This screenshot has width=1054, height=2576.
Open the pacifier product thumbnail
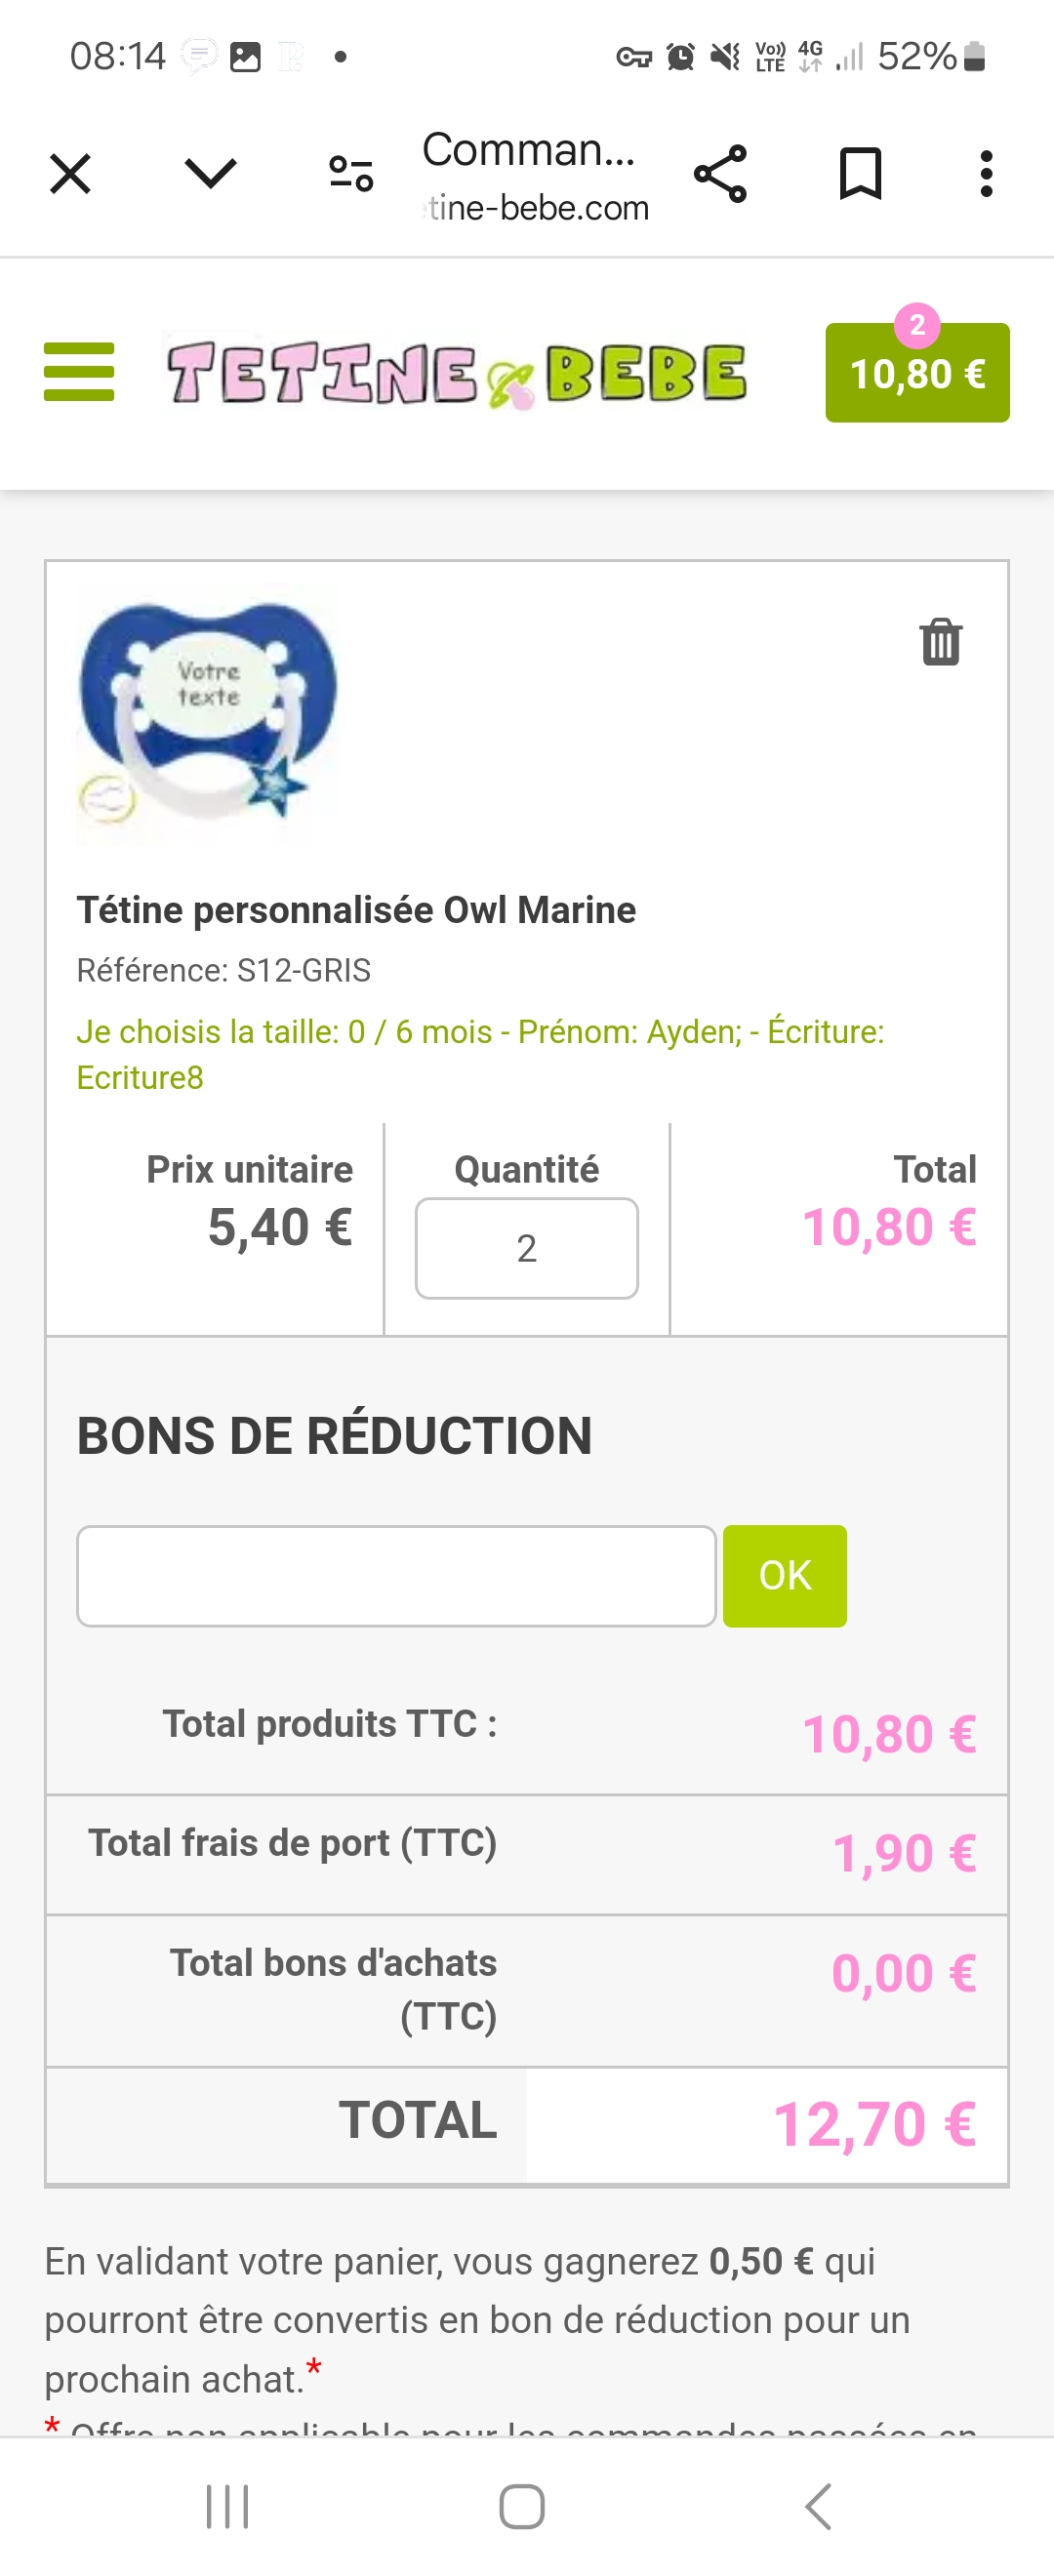click(208, 712)
